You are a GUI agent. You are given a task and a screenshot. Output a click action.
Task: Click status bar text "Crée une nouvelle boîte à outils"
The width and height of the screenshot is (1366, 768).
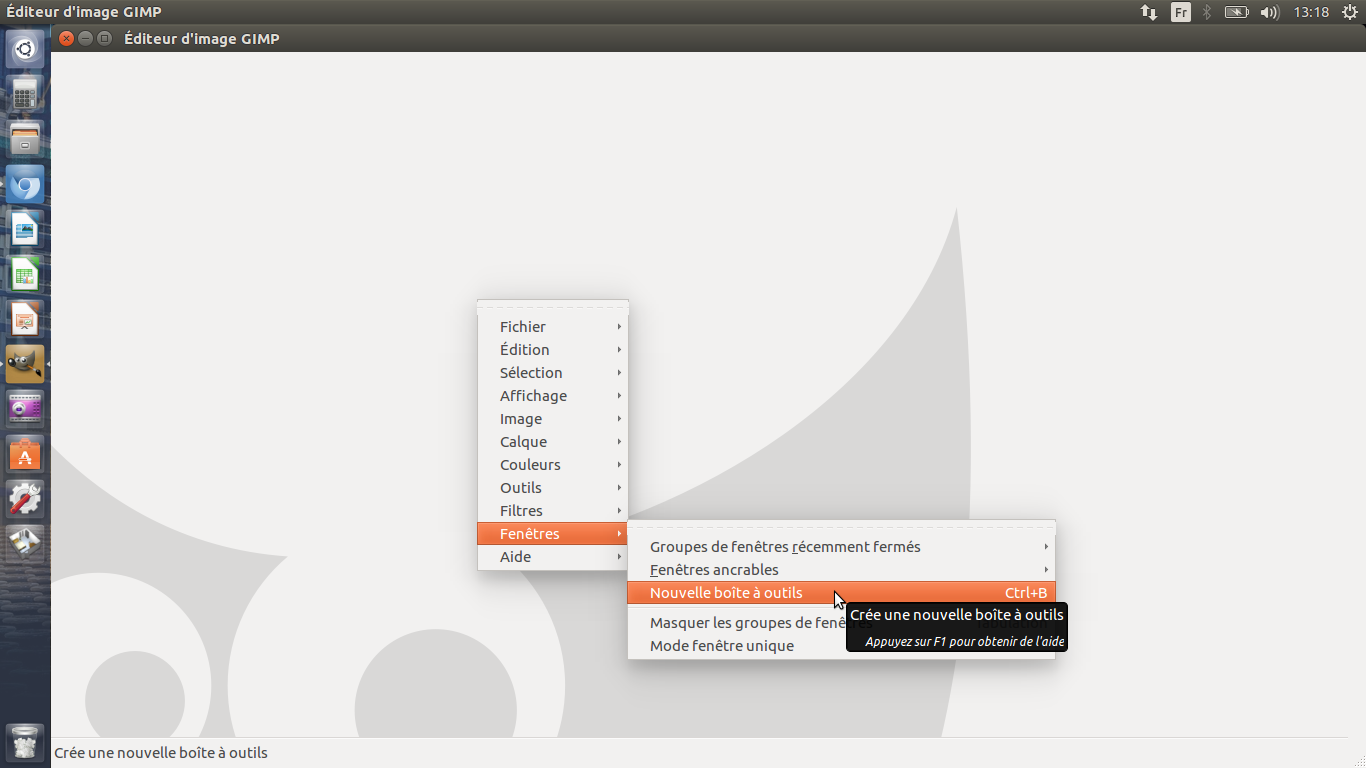pyautogui.click(x=161, y=753)
